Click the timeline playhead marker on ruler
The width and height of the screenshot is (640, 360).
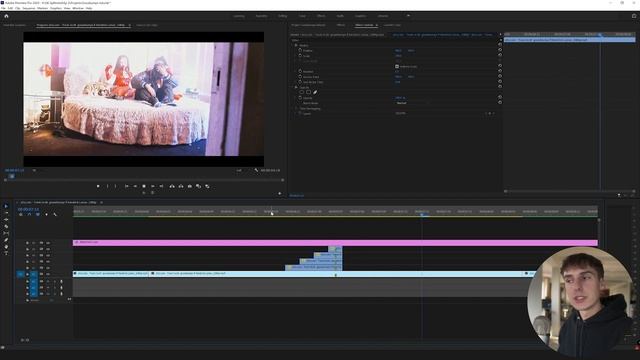tap(422, 214)
